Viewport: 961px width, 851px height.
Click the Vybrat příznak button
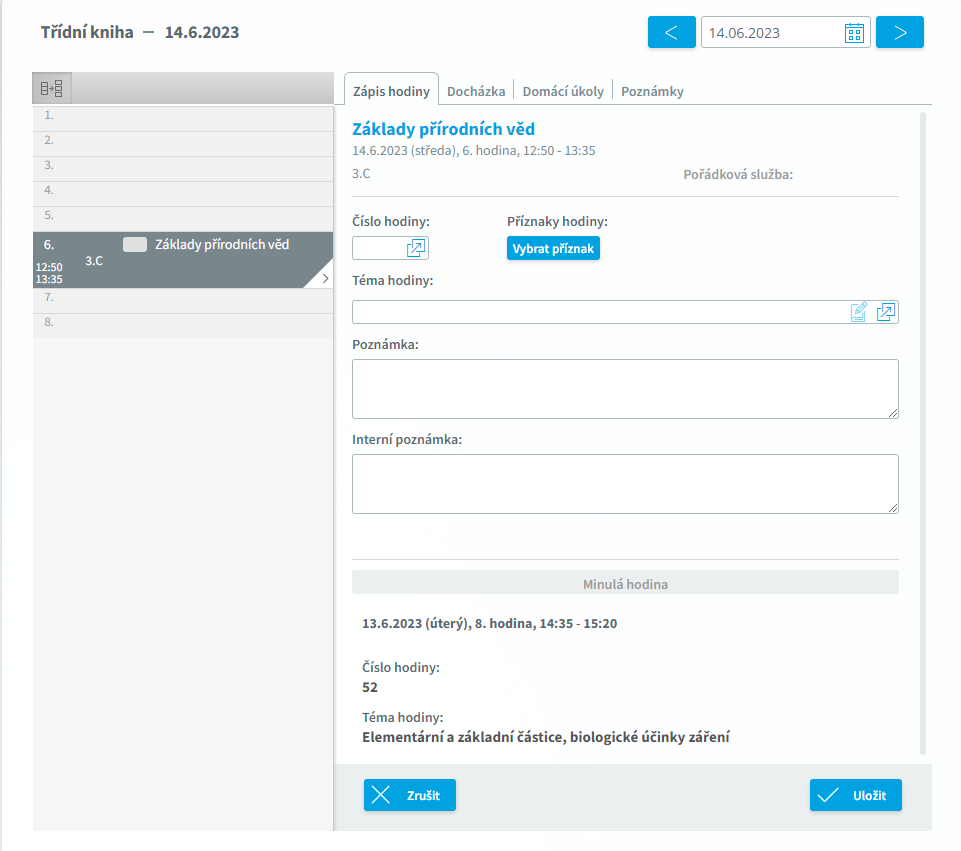[x=553, y=248]
